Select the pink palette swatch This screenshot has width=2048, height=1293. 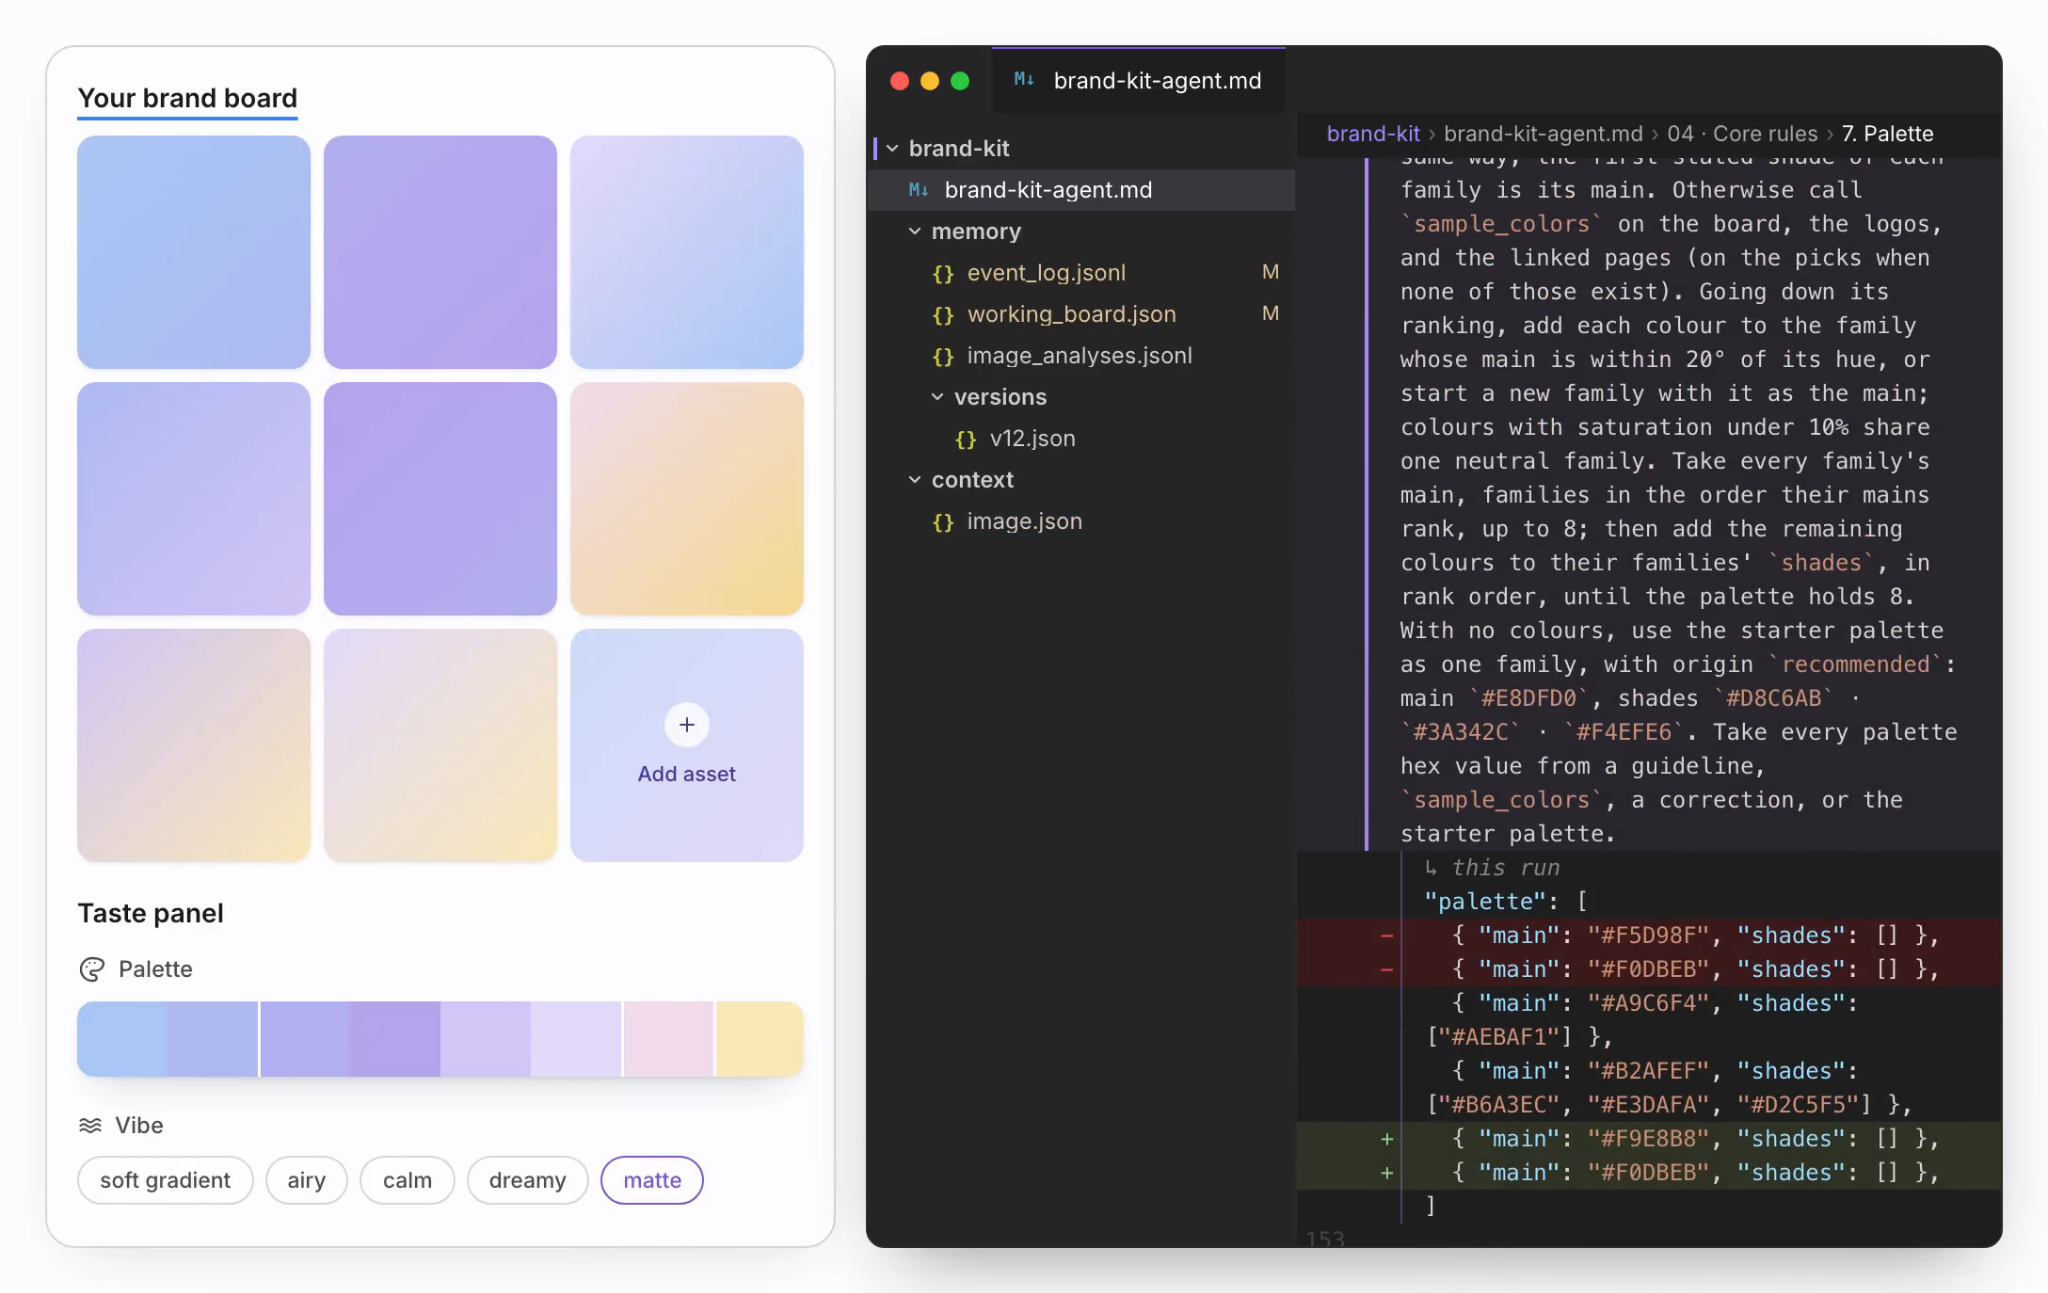tap(668, 1039)
